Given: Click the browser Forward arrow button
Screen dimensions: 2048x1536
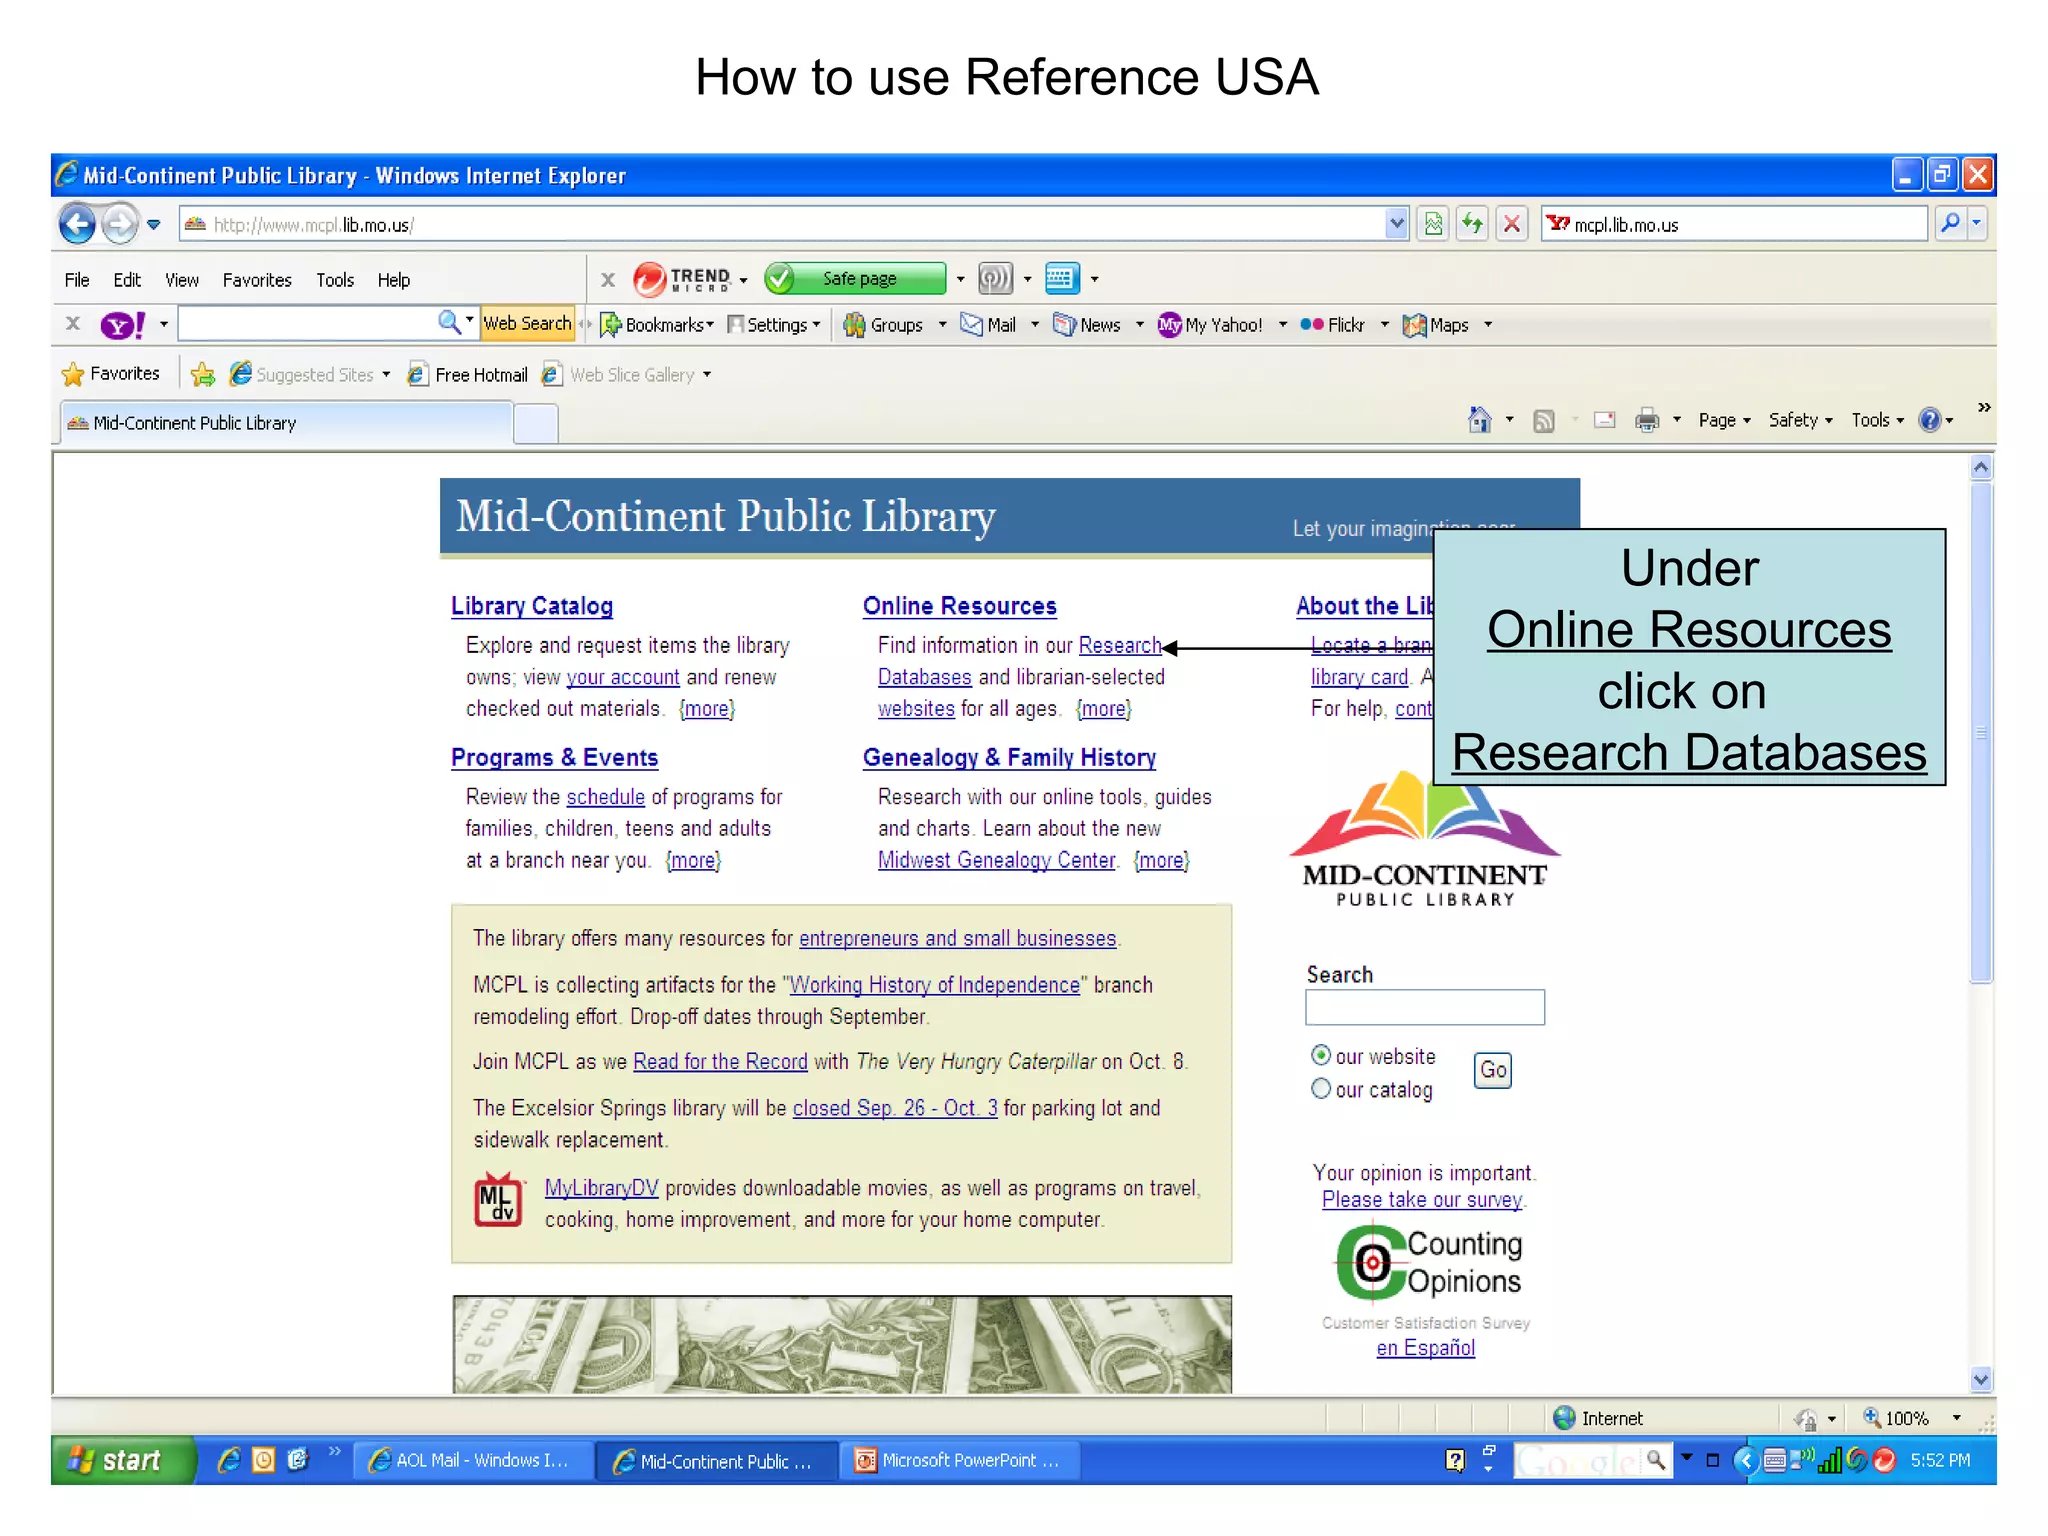Looking at the screenshot, I should [120, 223].
